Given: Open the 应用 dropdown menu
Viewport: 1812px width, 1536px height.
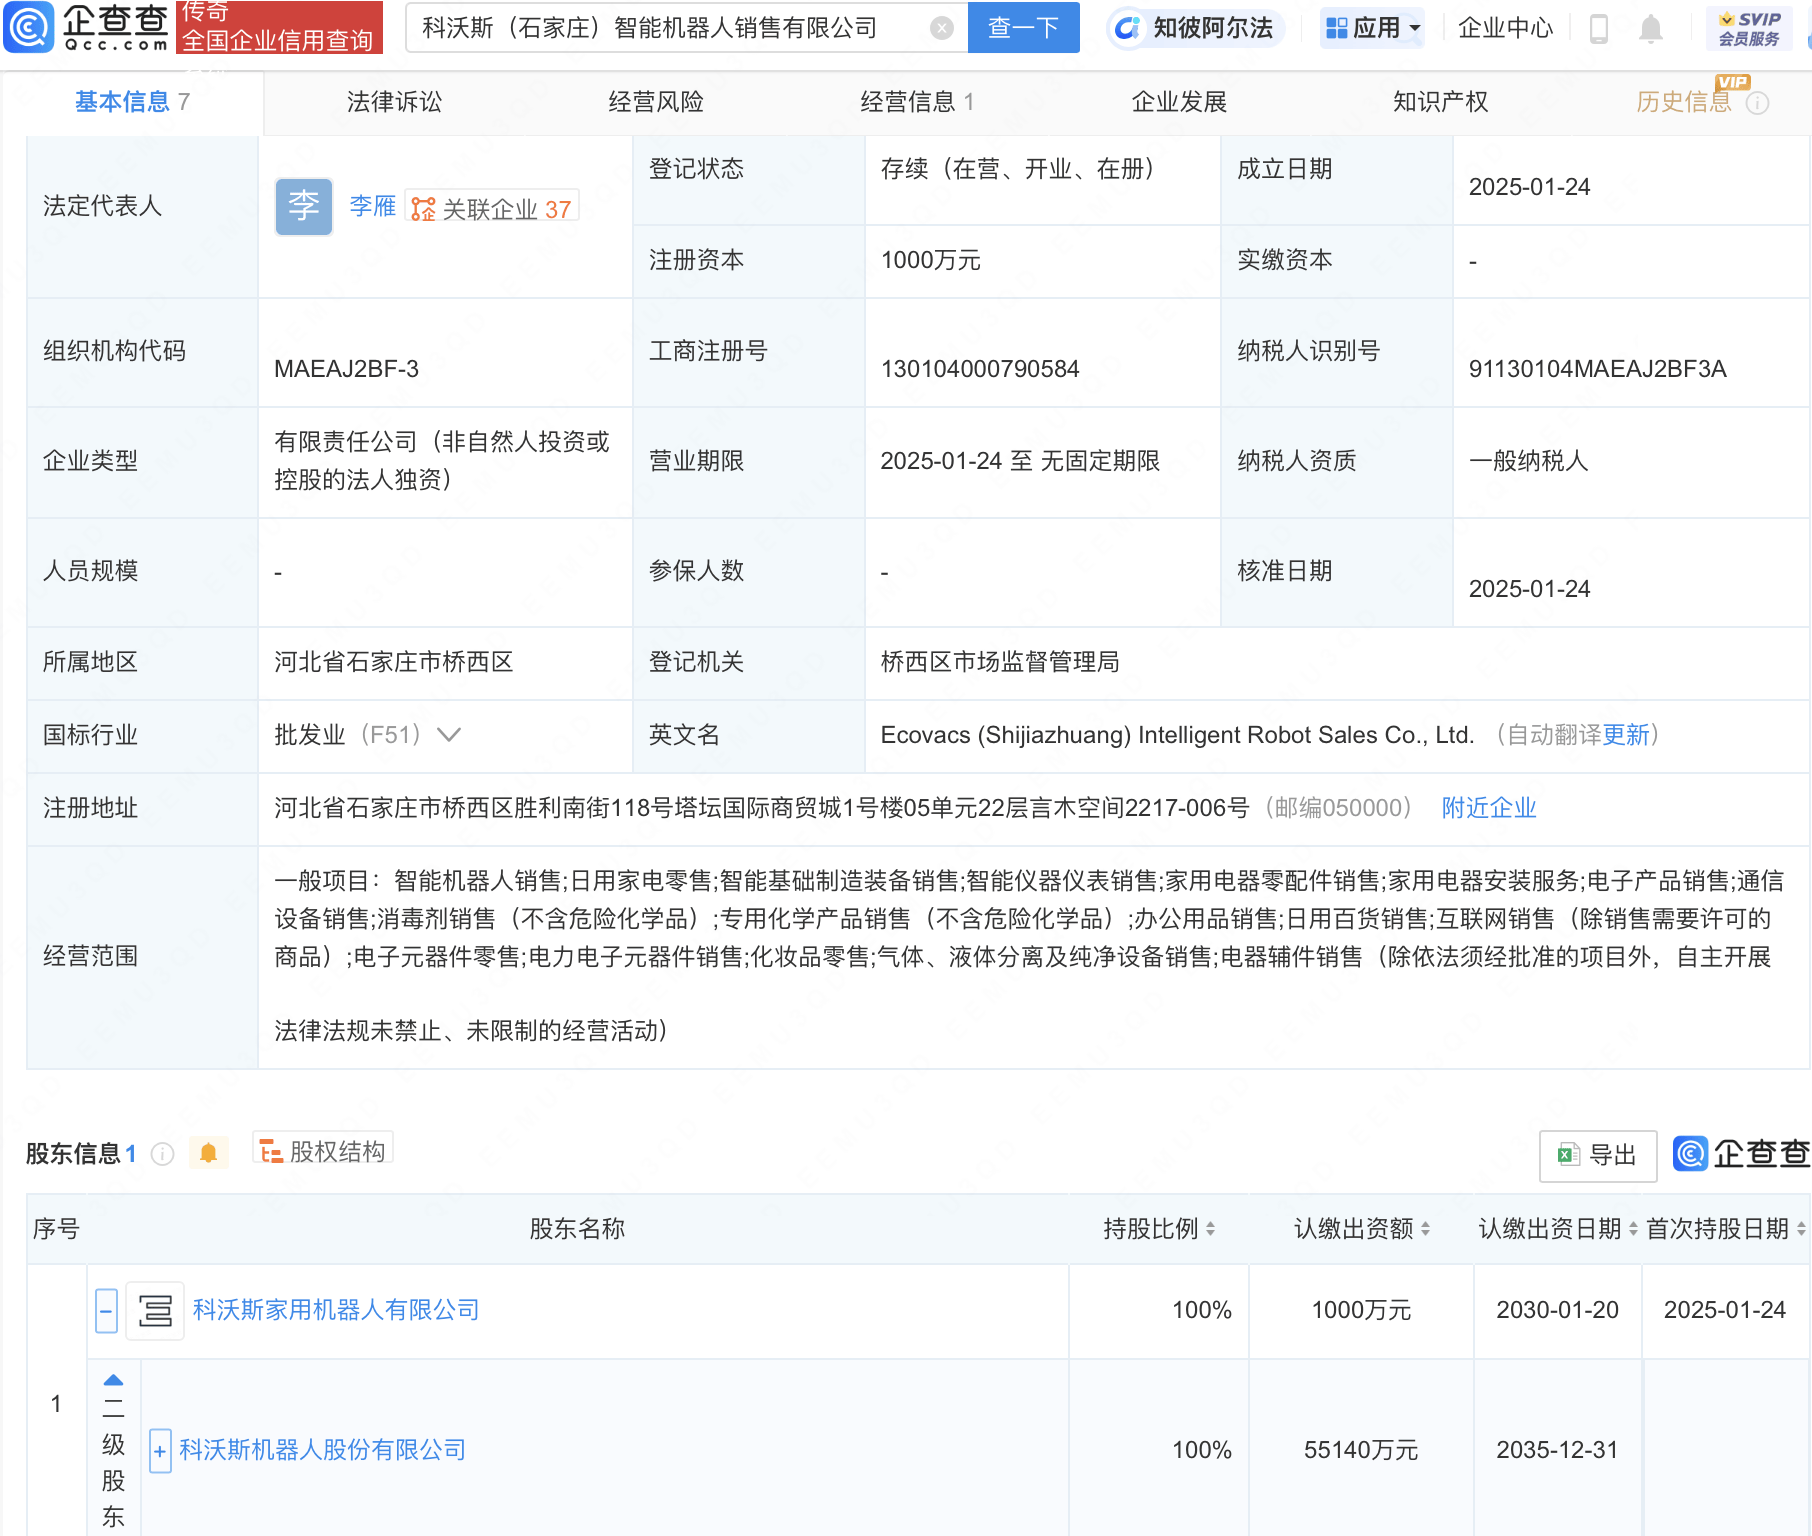Looking at the screenshot, I should coord(1373,28).
